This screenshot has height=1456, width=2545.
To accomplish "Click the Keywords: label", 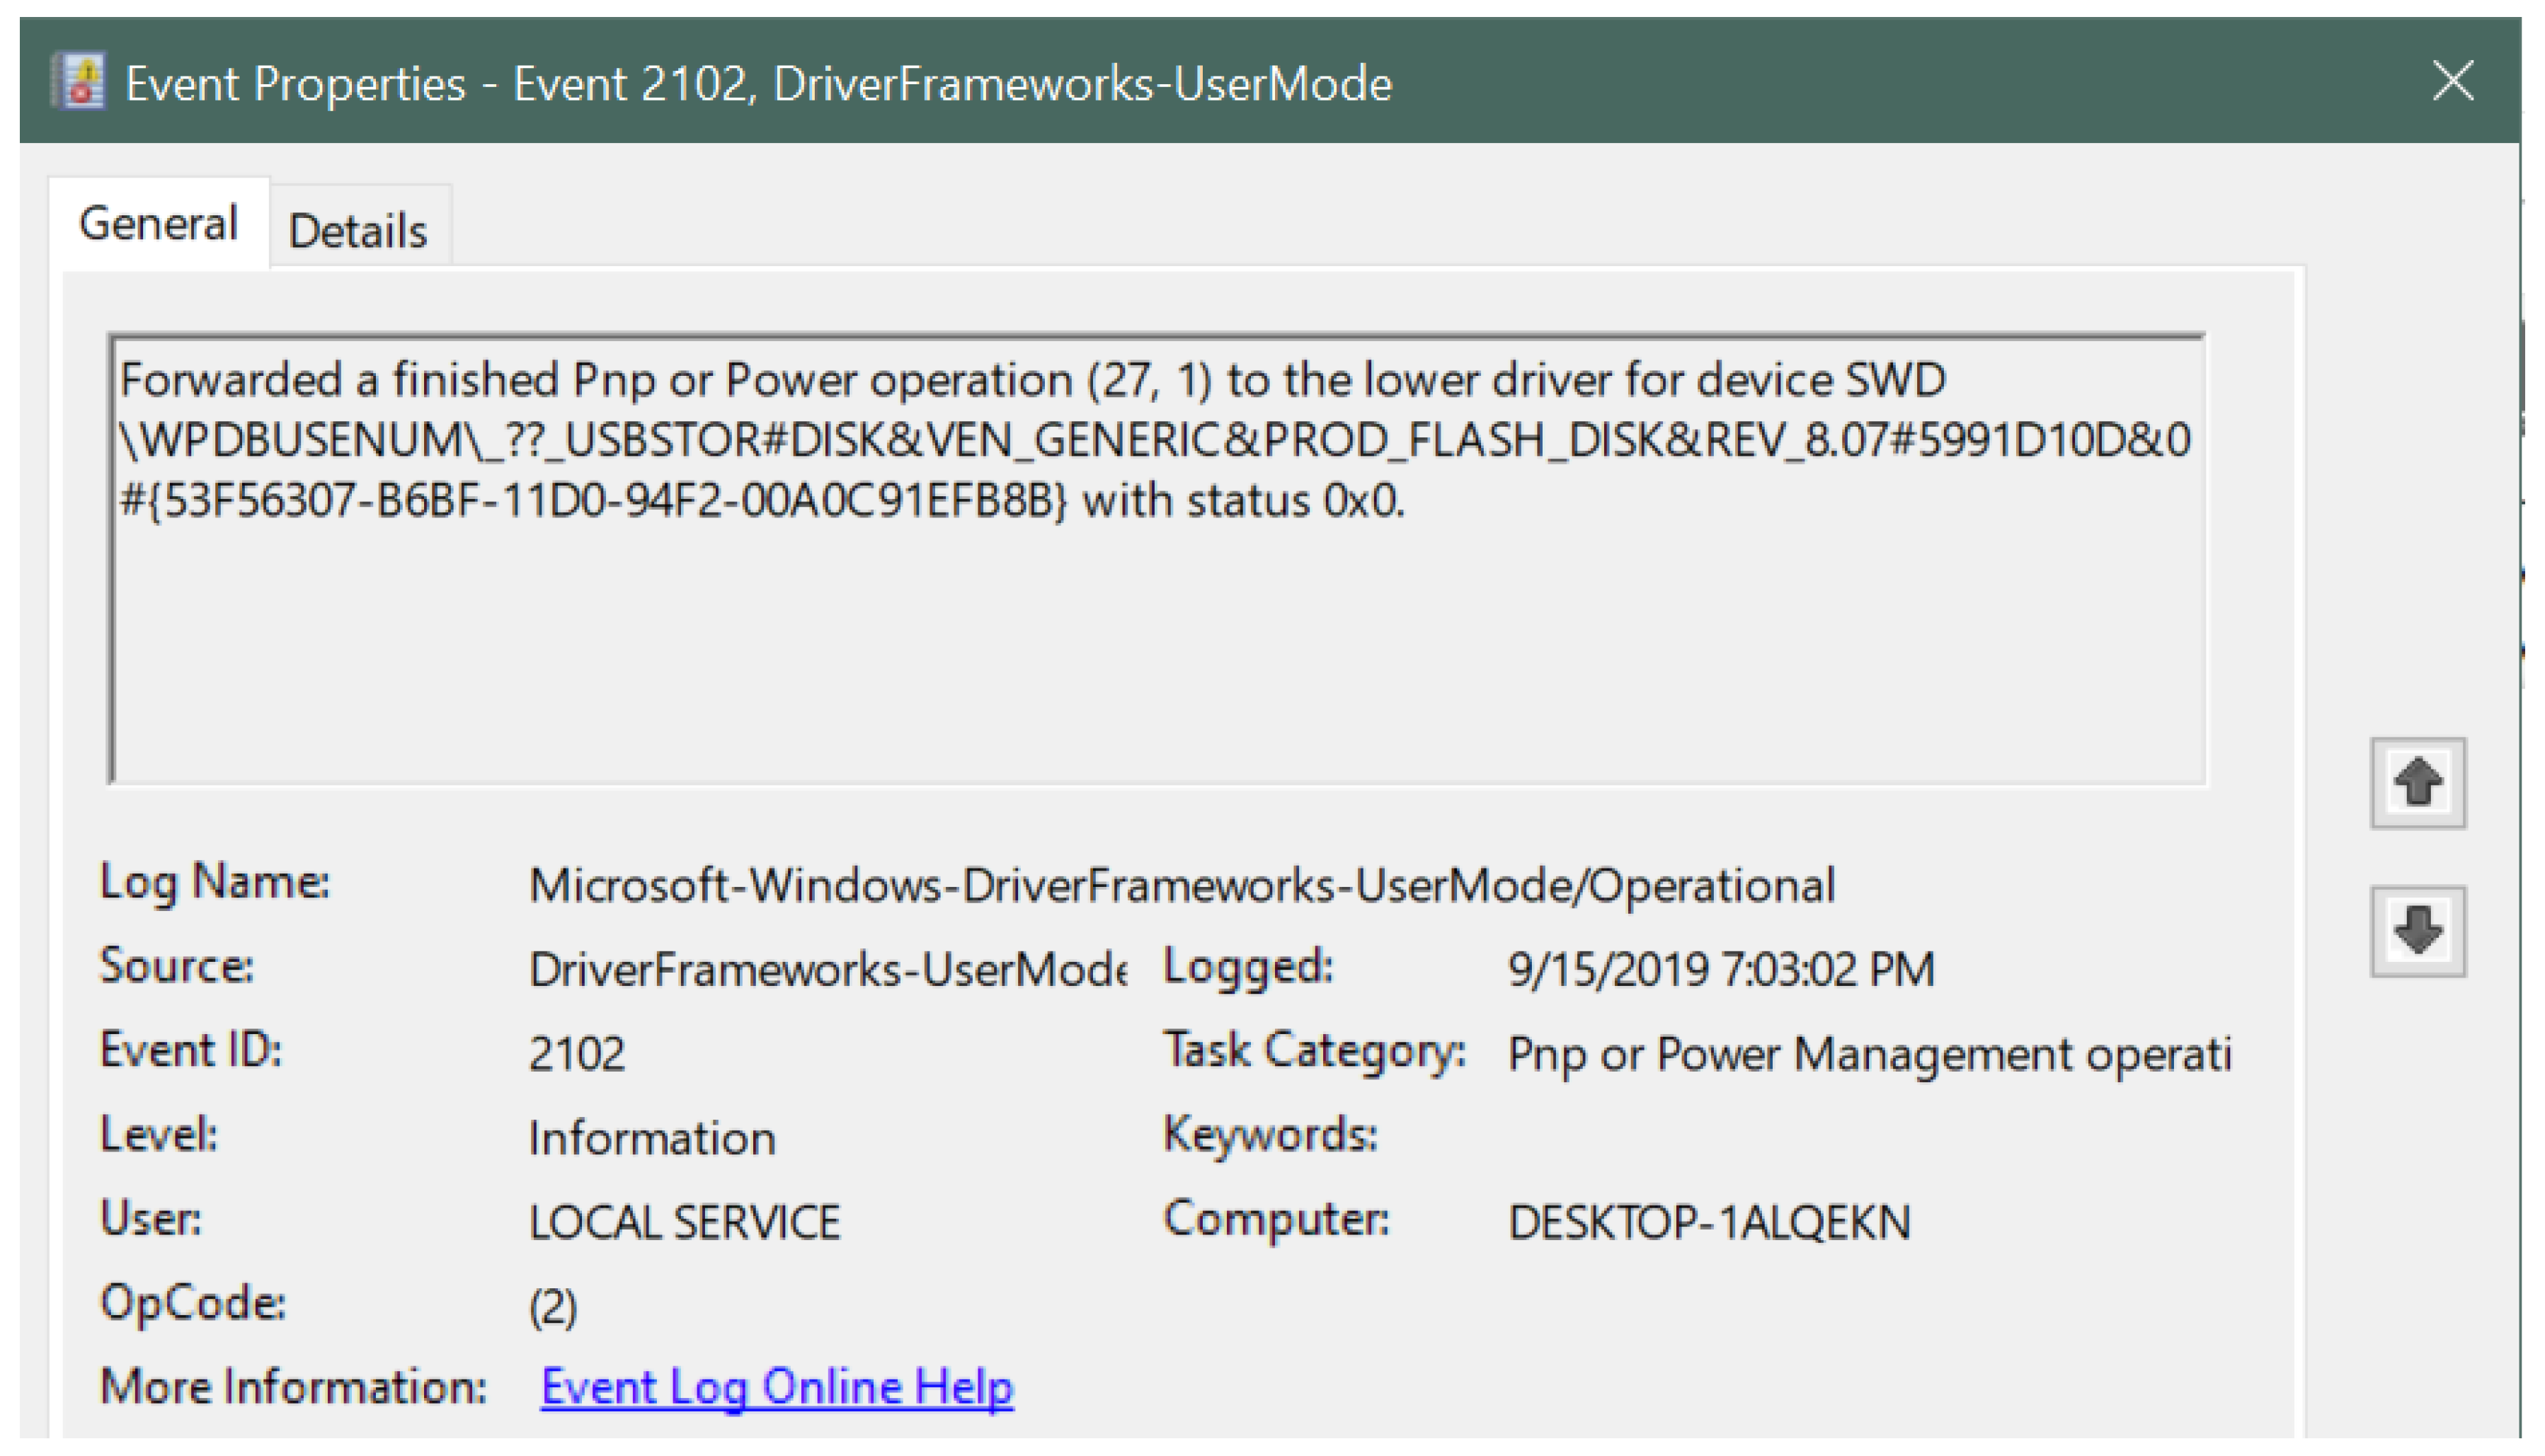I will pyautogui.click(x=1270, y=1135).
